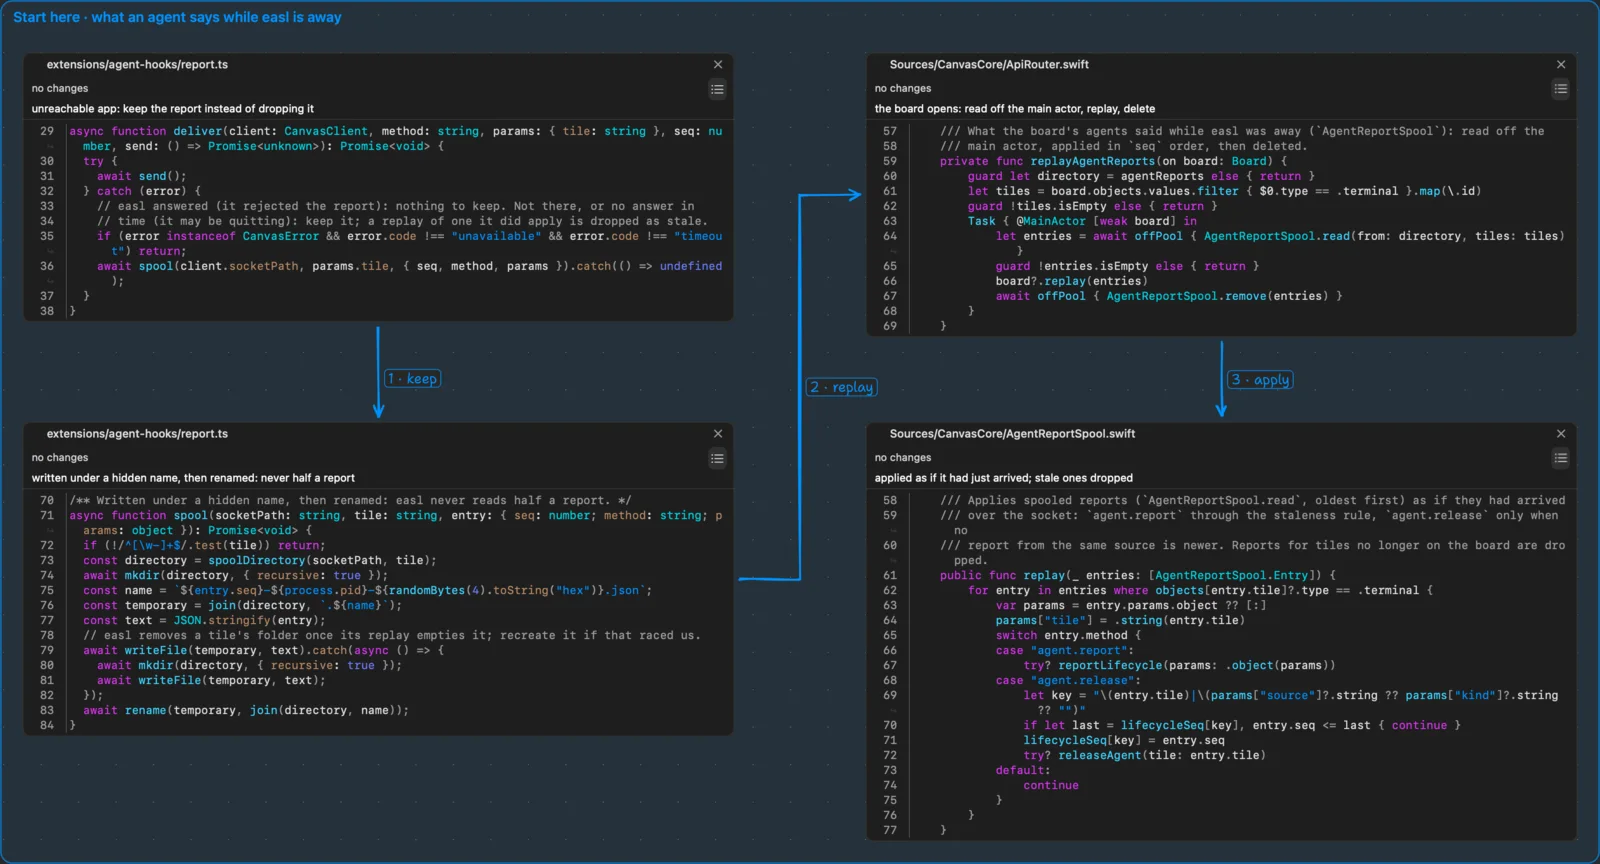Image resolution: width=1600 pixels, height=864 pixels.
Task: Select report.ts title above 'unreachable app' description
Action: coord(137,64)
